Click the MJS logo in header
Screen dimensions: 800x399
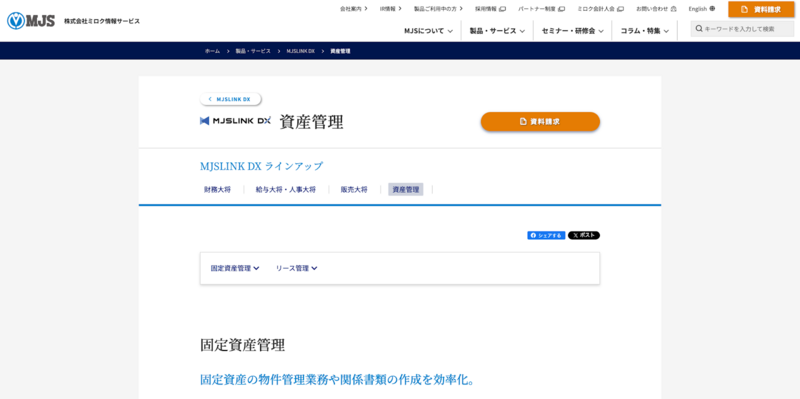pyautogui.click(x=31, y=21)
